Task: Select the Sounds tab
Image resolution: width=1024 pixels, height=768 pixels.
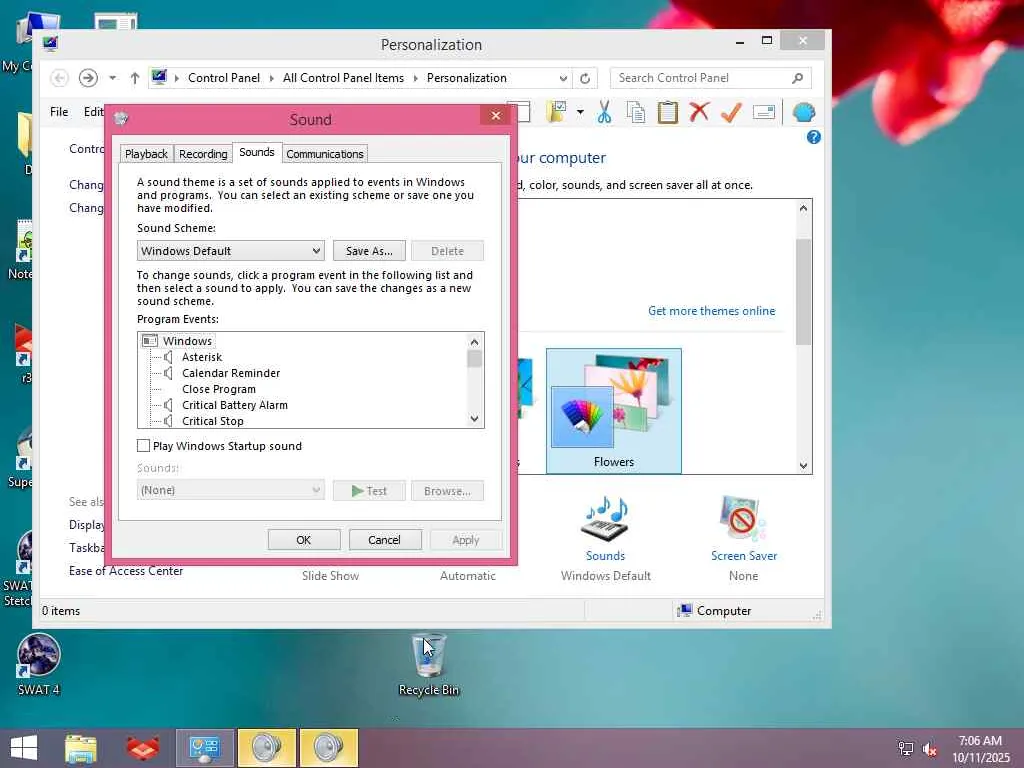Action: [x=257, y=152]
